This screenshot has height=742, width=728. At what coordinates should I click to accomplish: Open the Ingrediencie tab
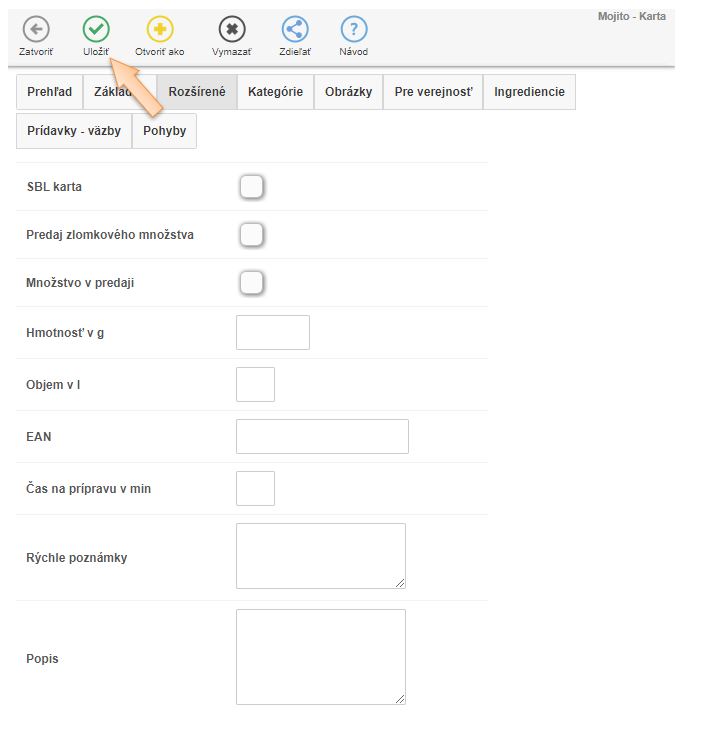(529, 92)
